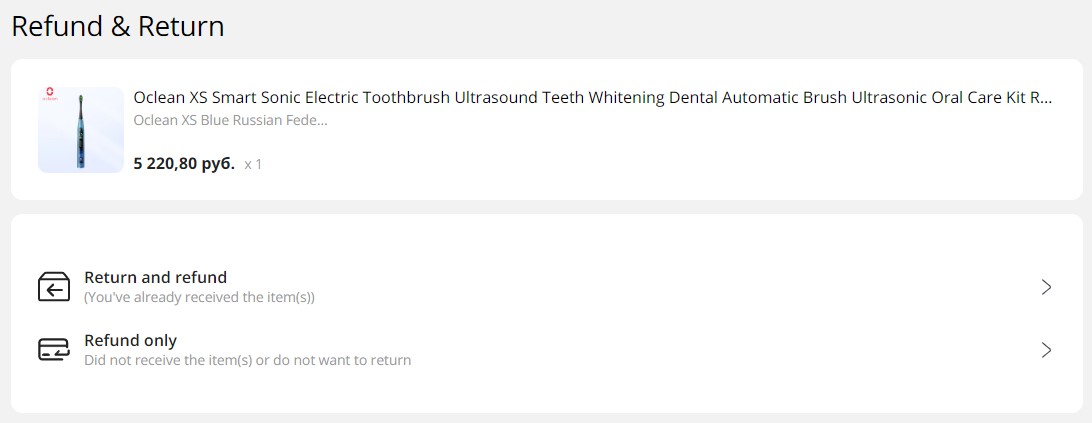Click empty space in the product card
Image resolution: width=1092 pixels, height=423 pixels.
[x=662, y=160]
